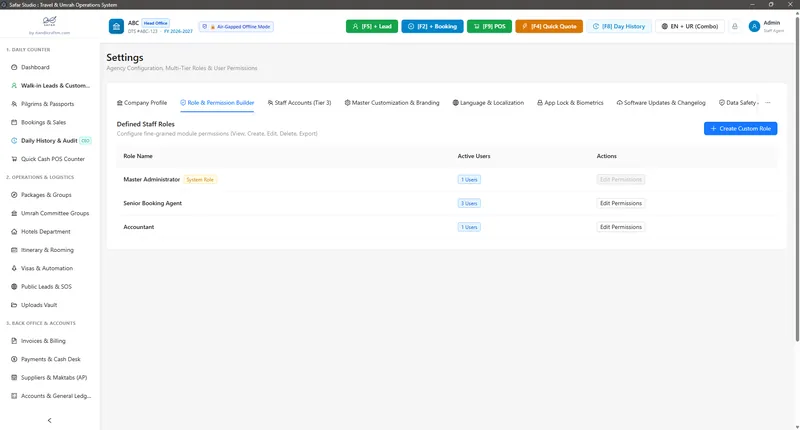Collapse the sidebar with the chevron
This screenshot has width=800, height=430.
(49, 421)
